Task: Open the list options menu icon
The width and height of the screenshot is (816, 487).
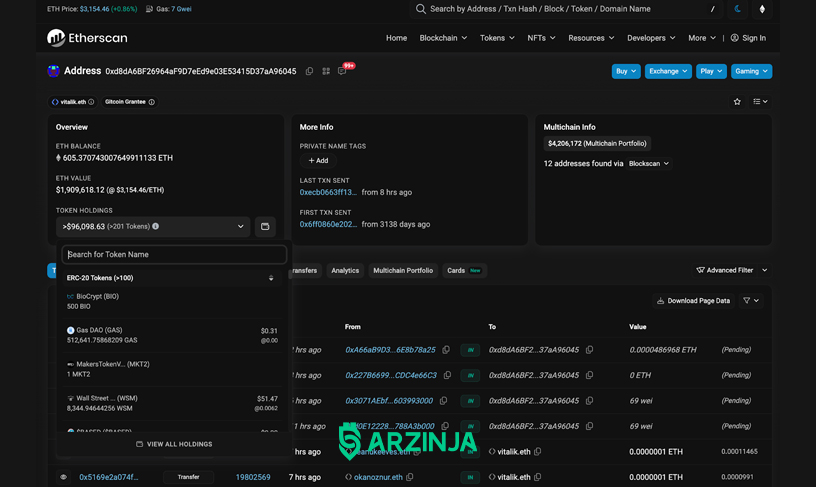Action: coord(760,101)
